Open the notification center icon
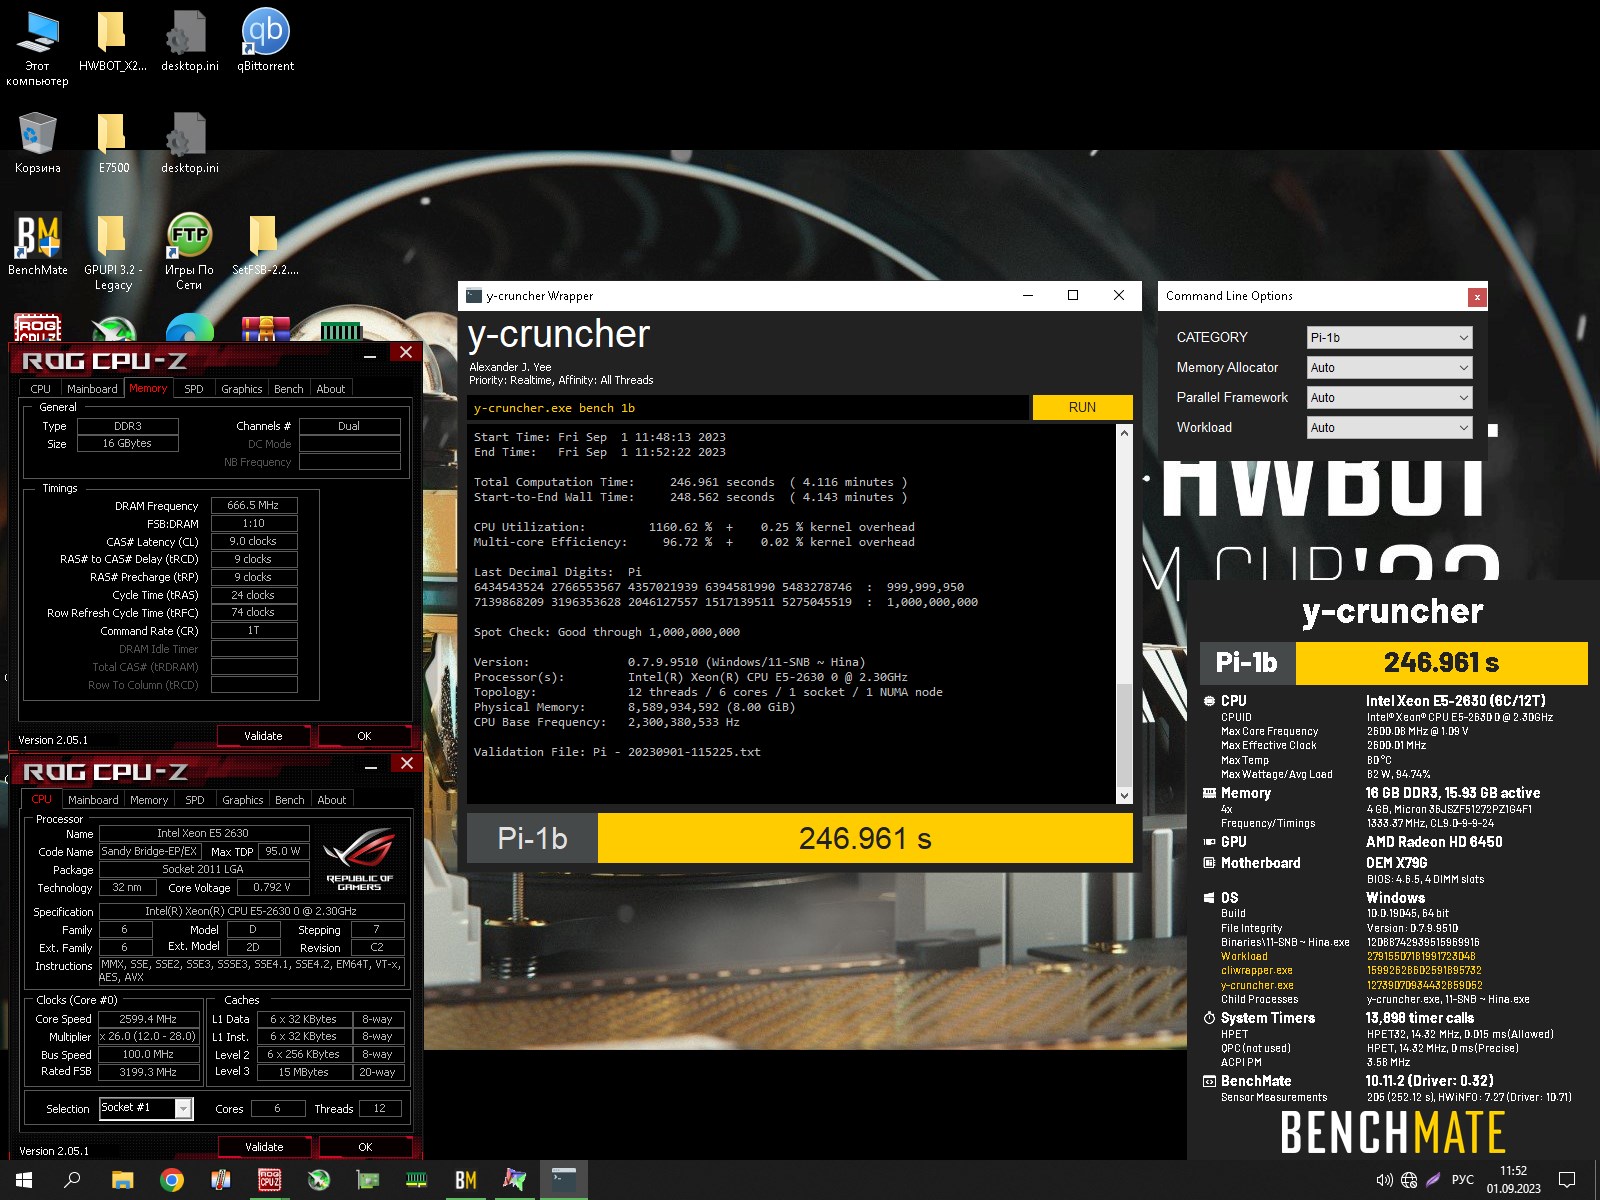This screenshot has height=1200, width=1600. pos(1567,1180)
